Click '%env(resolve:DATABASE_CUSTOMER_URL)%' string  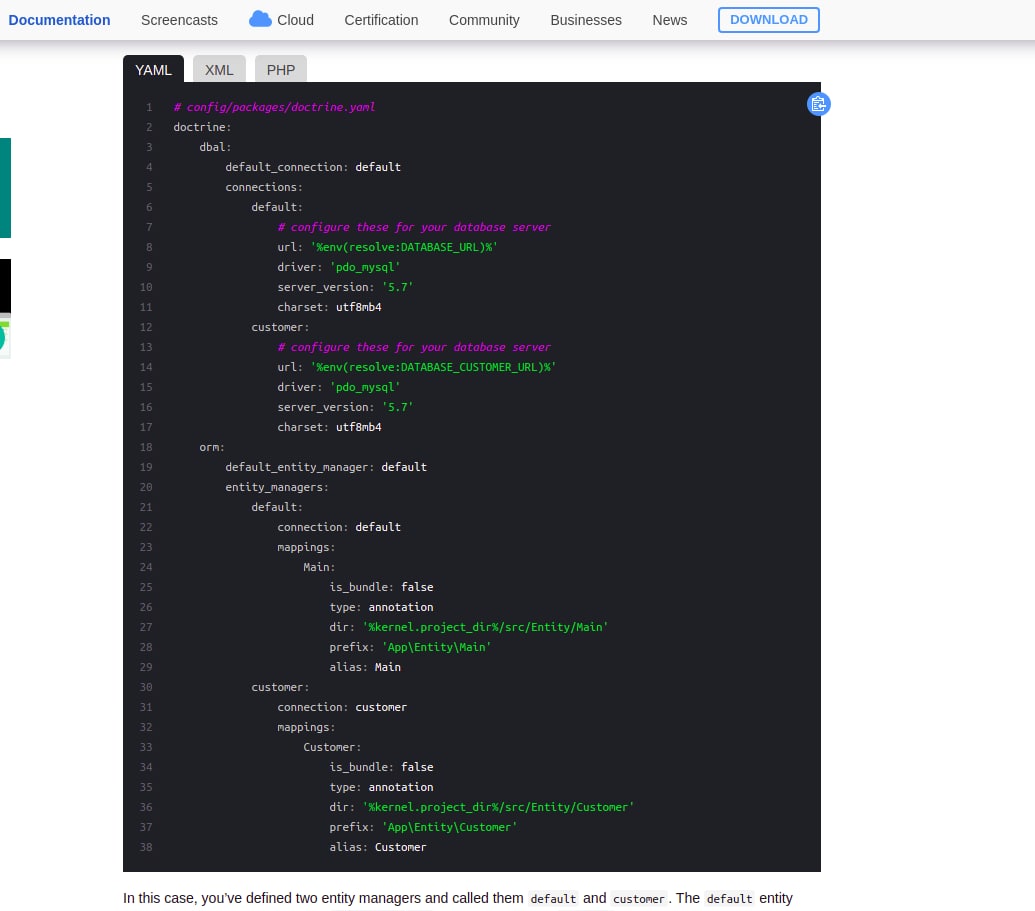pyautogui.click(x=433, y=367)
